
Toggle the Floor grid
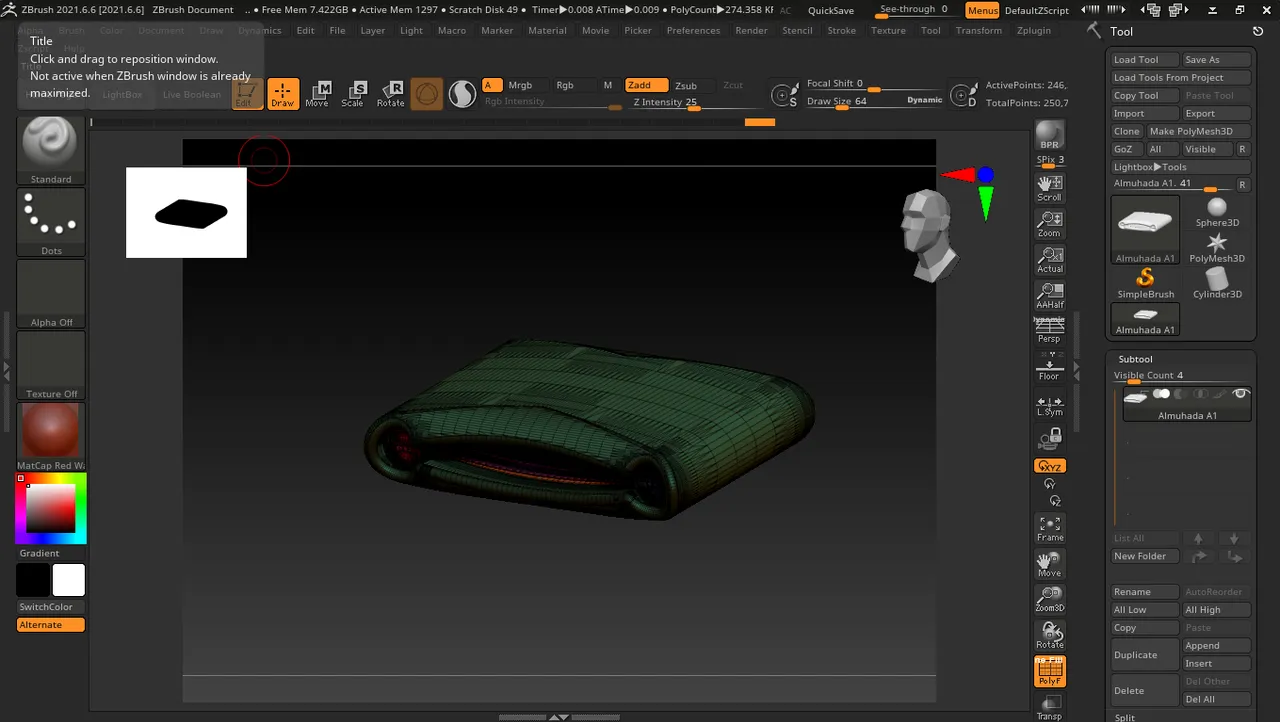coord(1049,367)
